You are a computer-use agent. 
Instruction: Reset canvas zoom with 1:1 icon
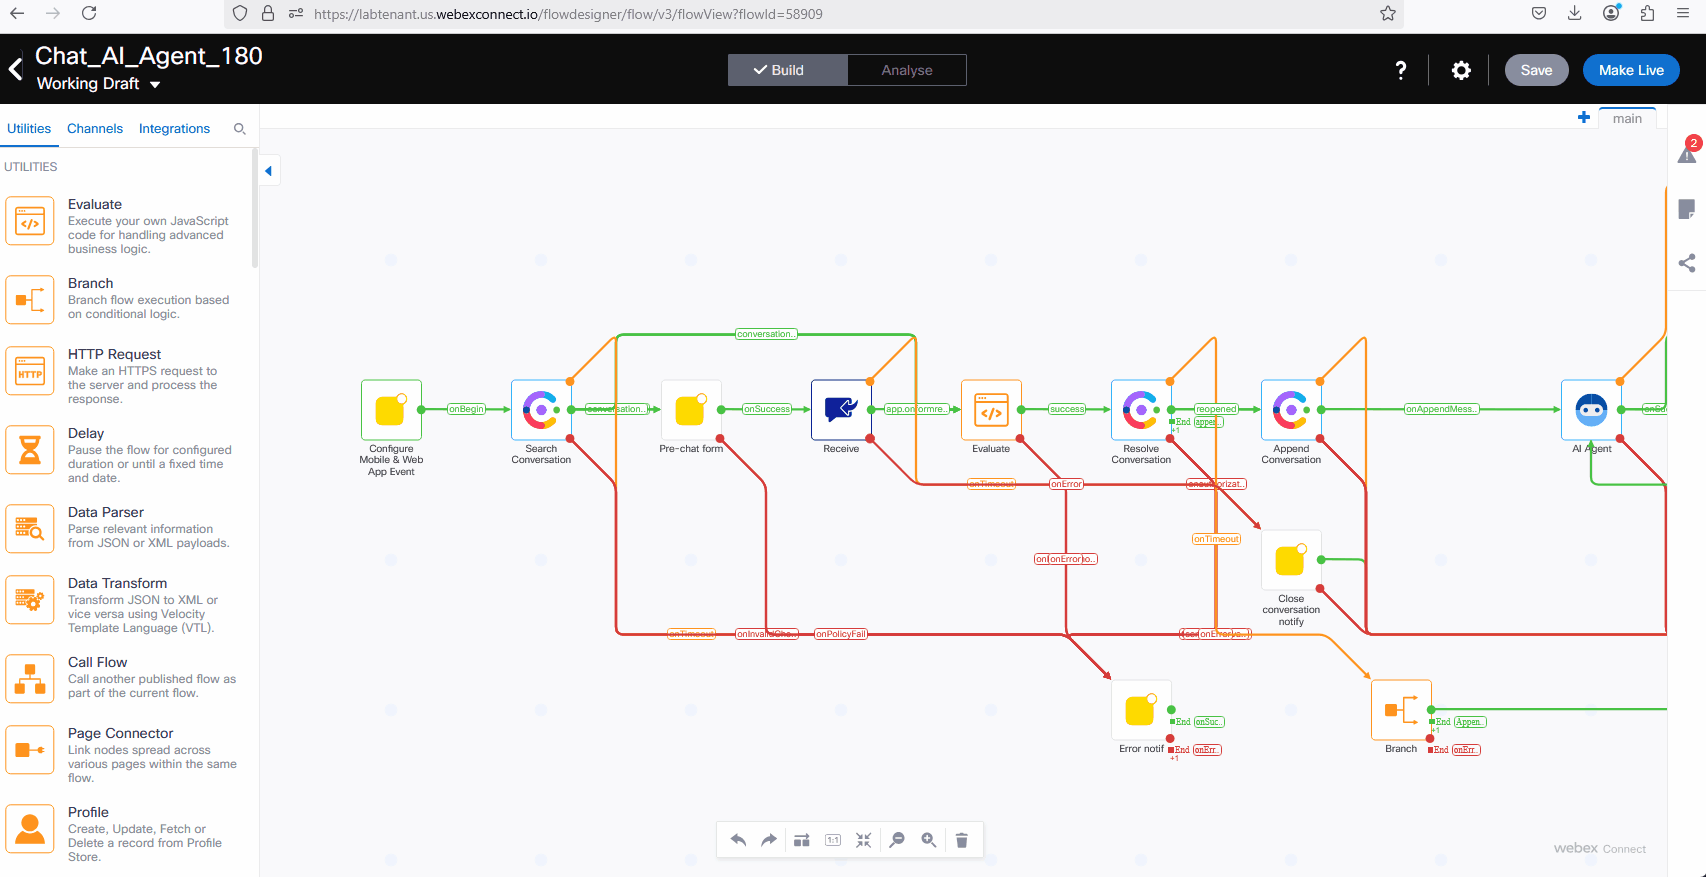pos(832,840)
